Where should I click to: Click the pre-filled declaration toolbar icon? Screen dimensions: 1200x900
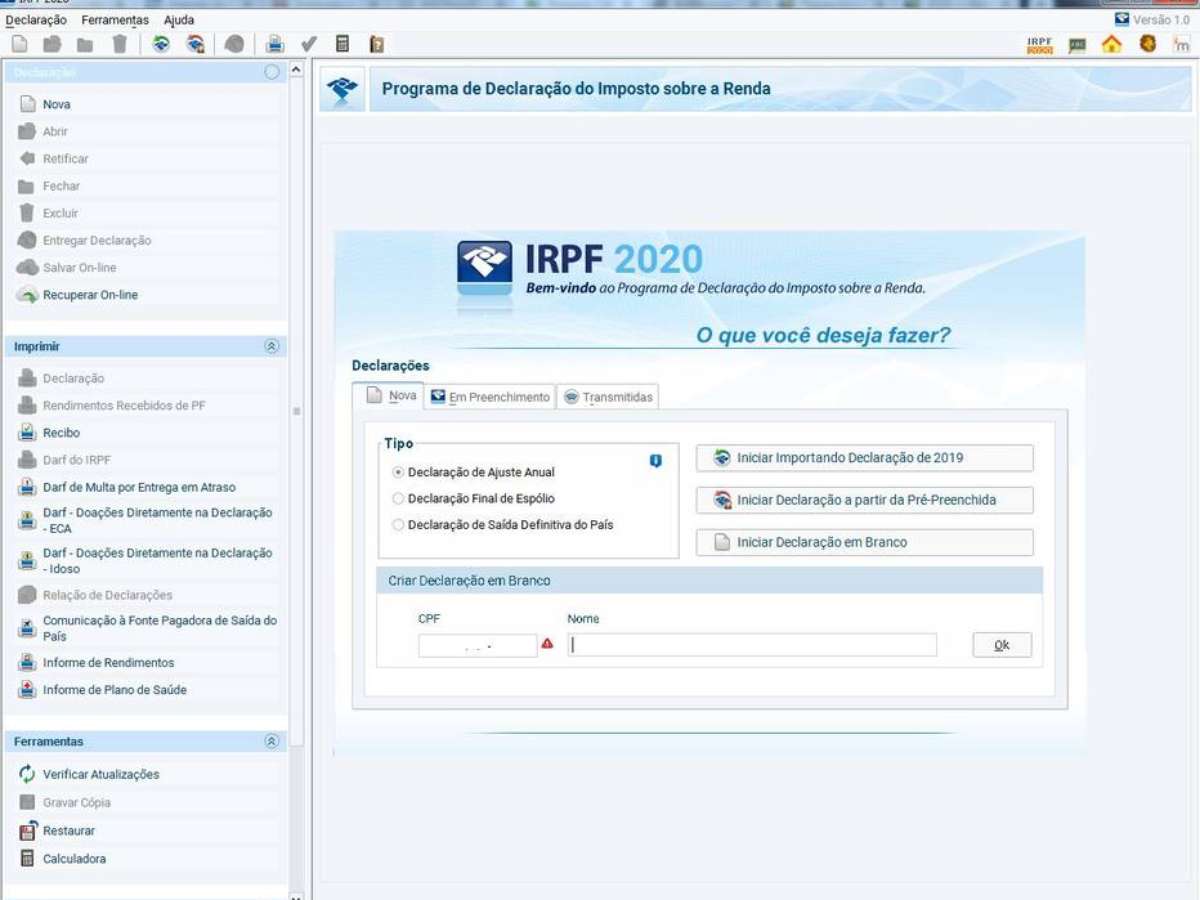(195, 44)
